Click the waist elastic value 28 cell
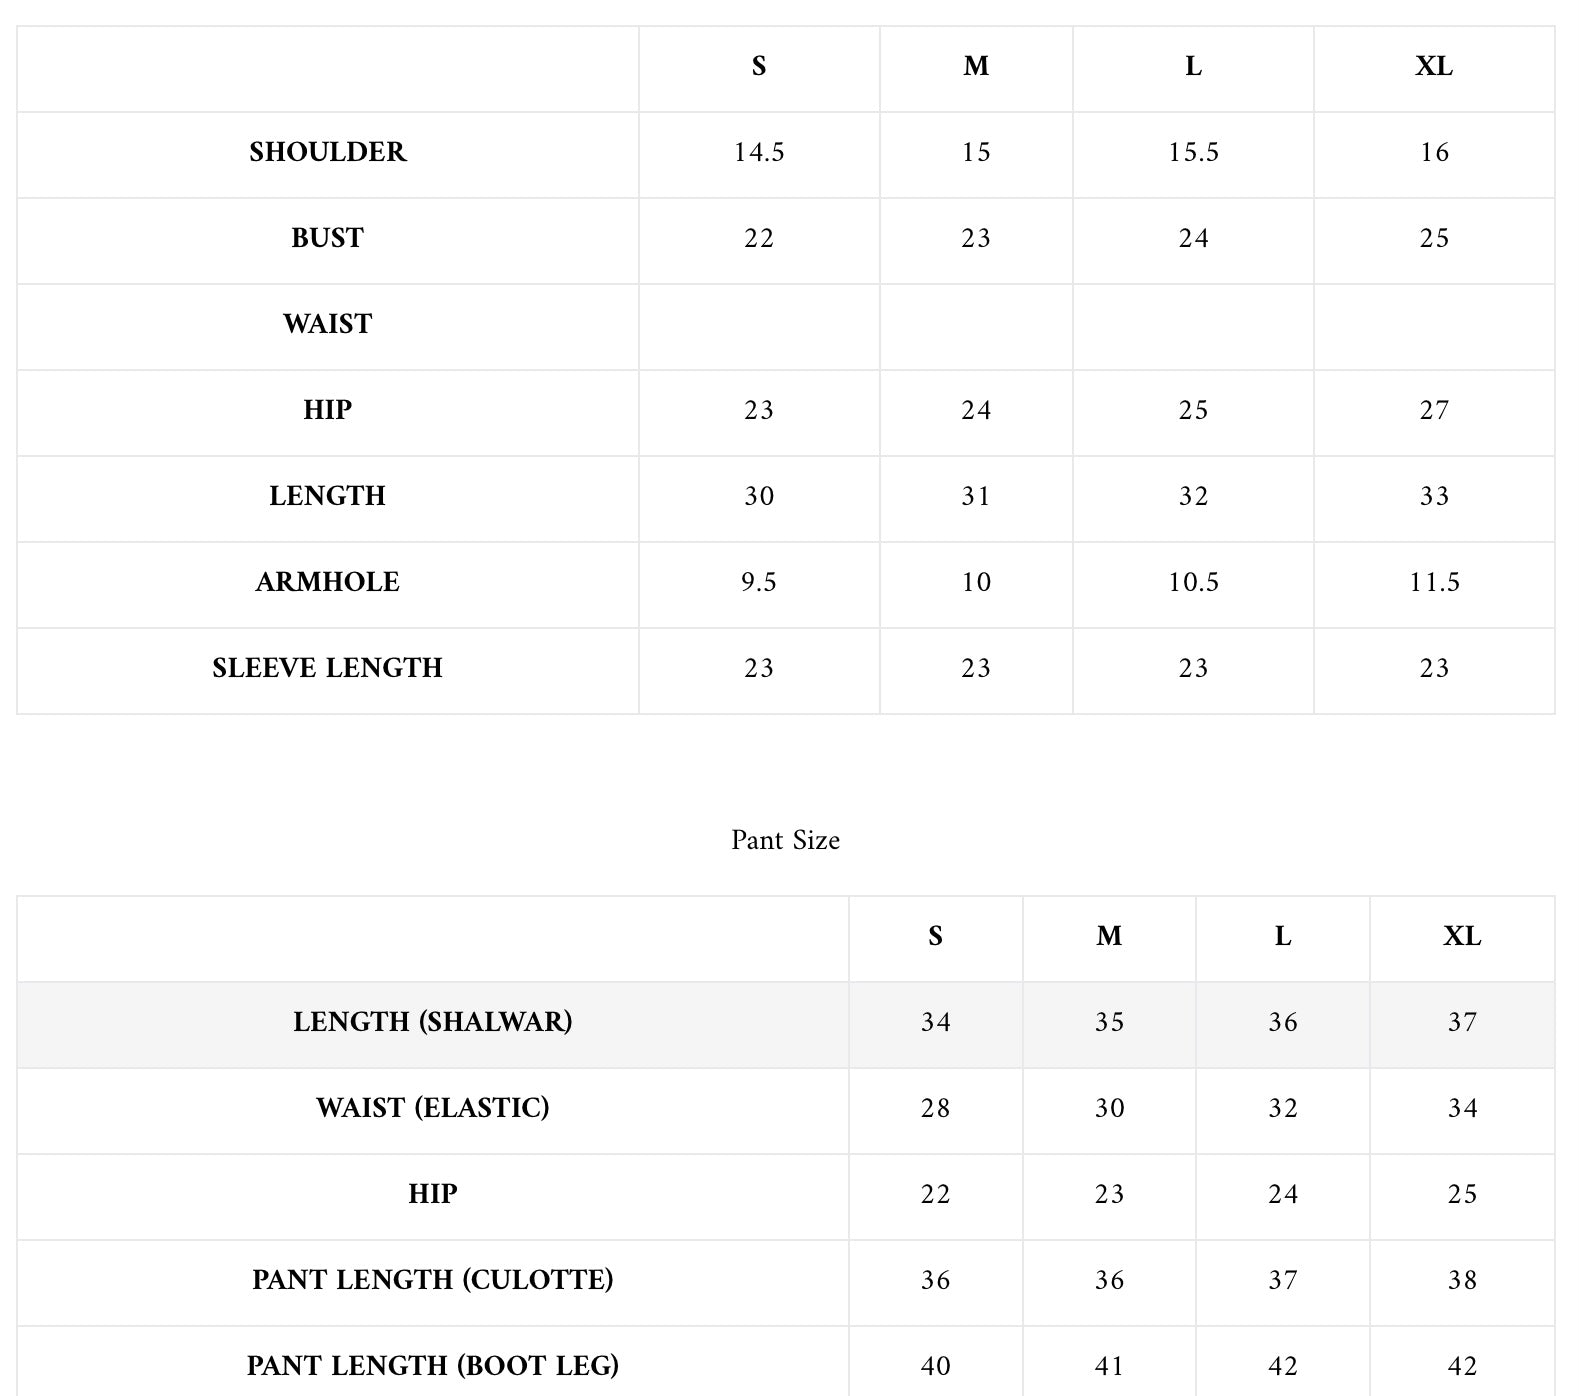 pyautogui.click(x=935, y=1108)
